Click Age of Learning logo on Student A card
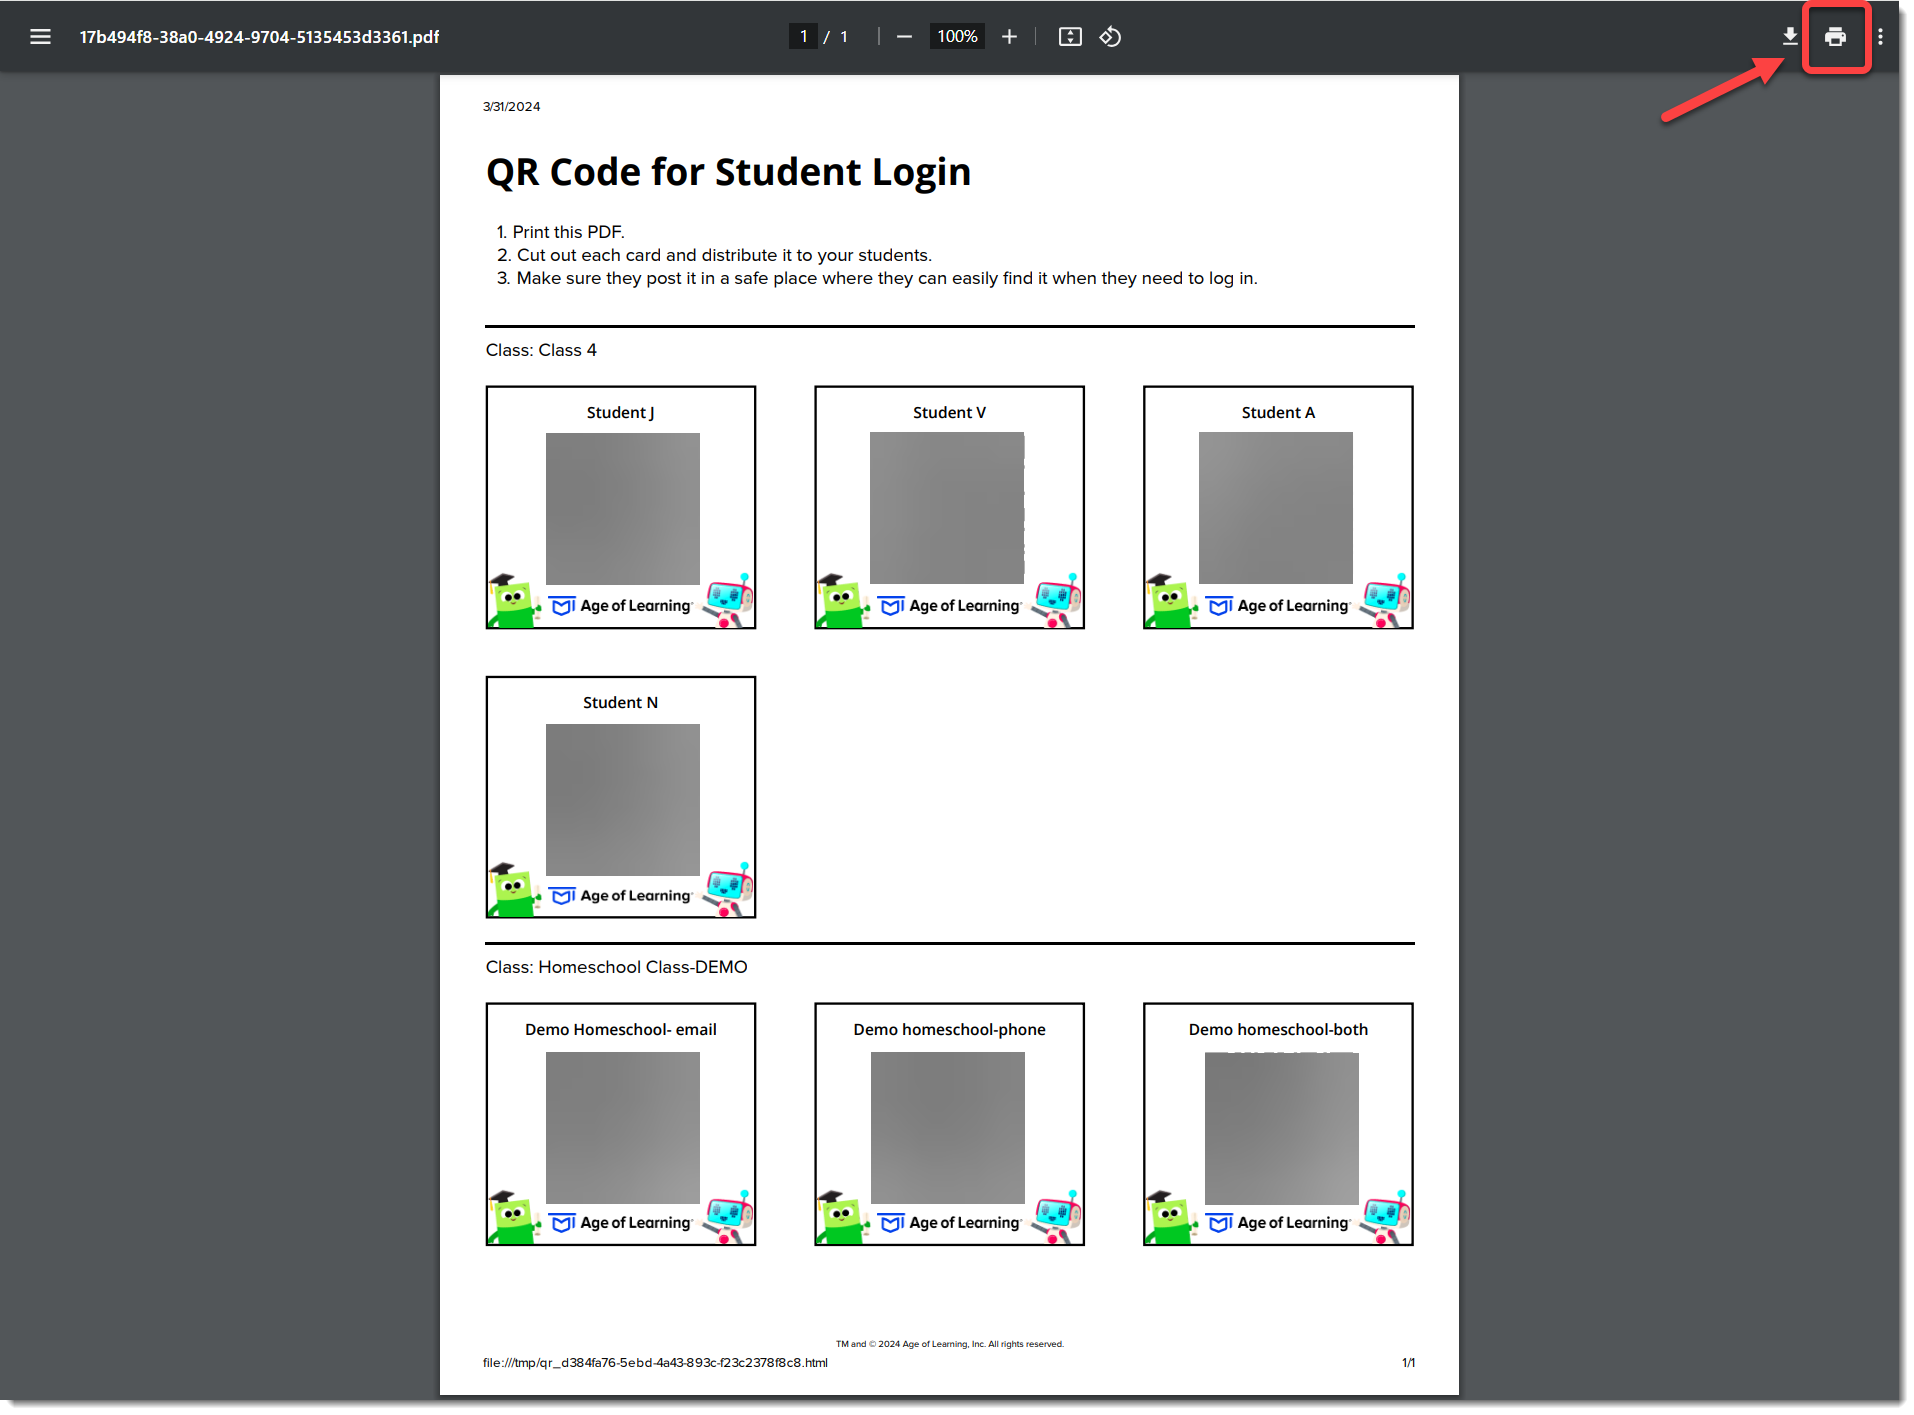Viewport: 1914px width, 1415px height. pyautogui.click(x=1278, y=606)
